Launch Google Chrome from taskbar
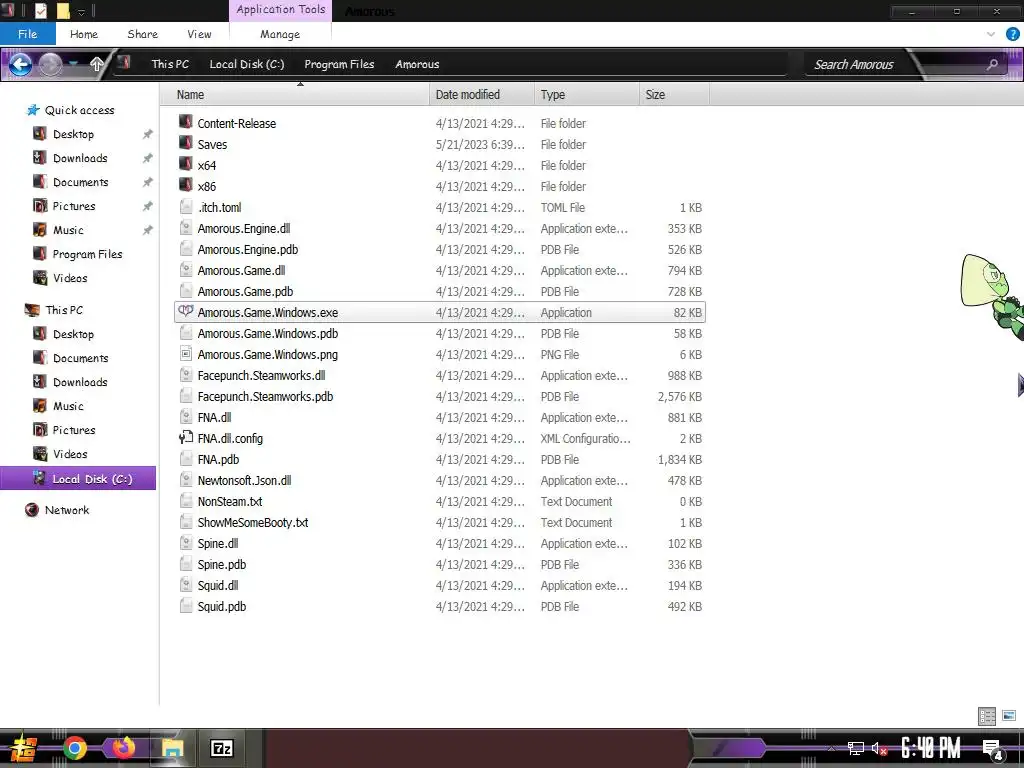1024x768 pixels. click(x=75, y=748)
